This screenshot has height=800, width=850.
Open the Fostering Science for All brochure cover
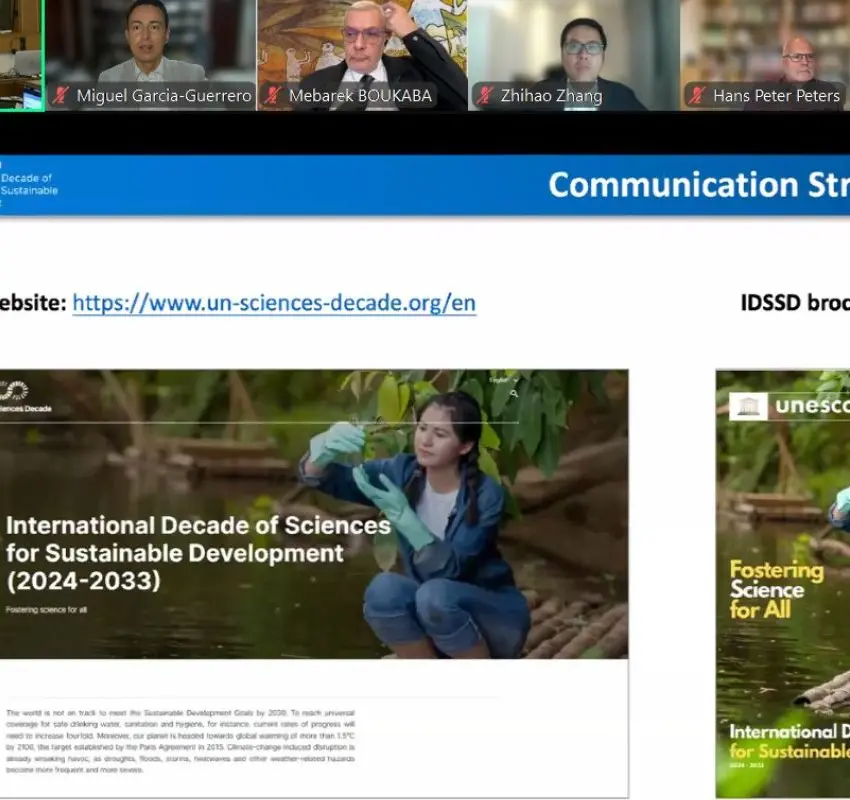[x=783, y=584]
